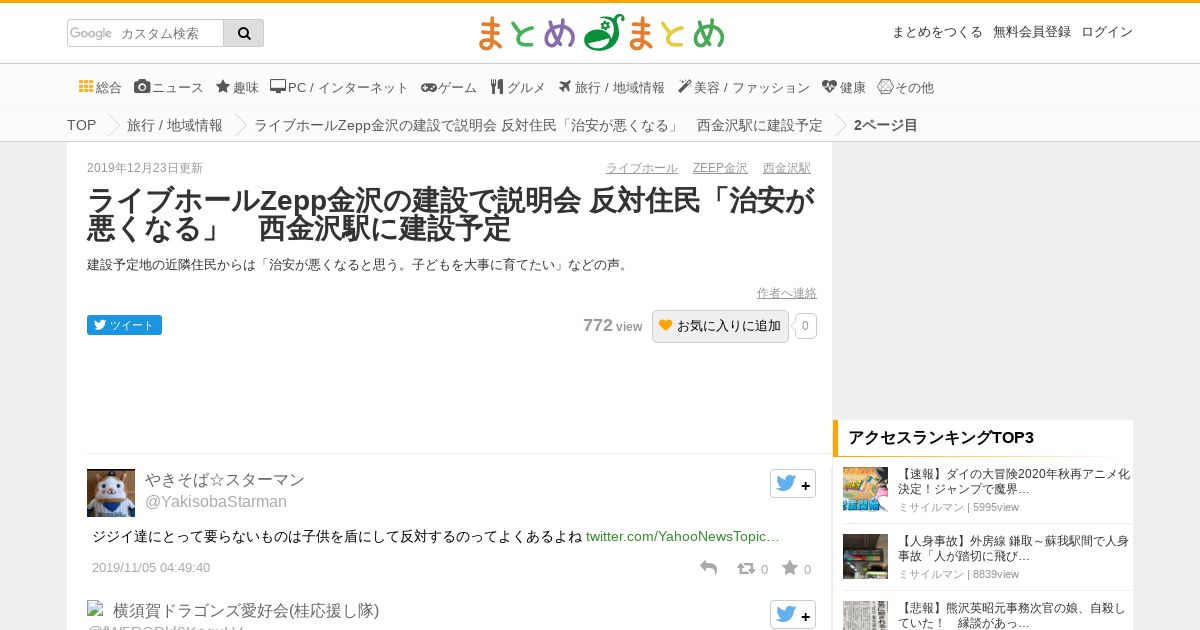Open the ライブホール tag link
The width and height of the screenshot is (1200, 630).
[x=642, y=168]
